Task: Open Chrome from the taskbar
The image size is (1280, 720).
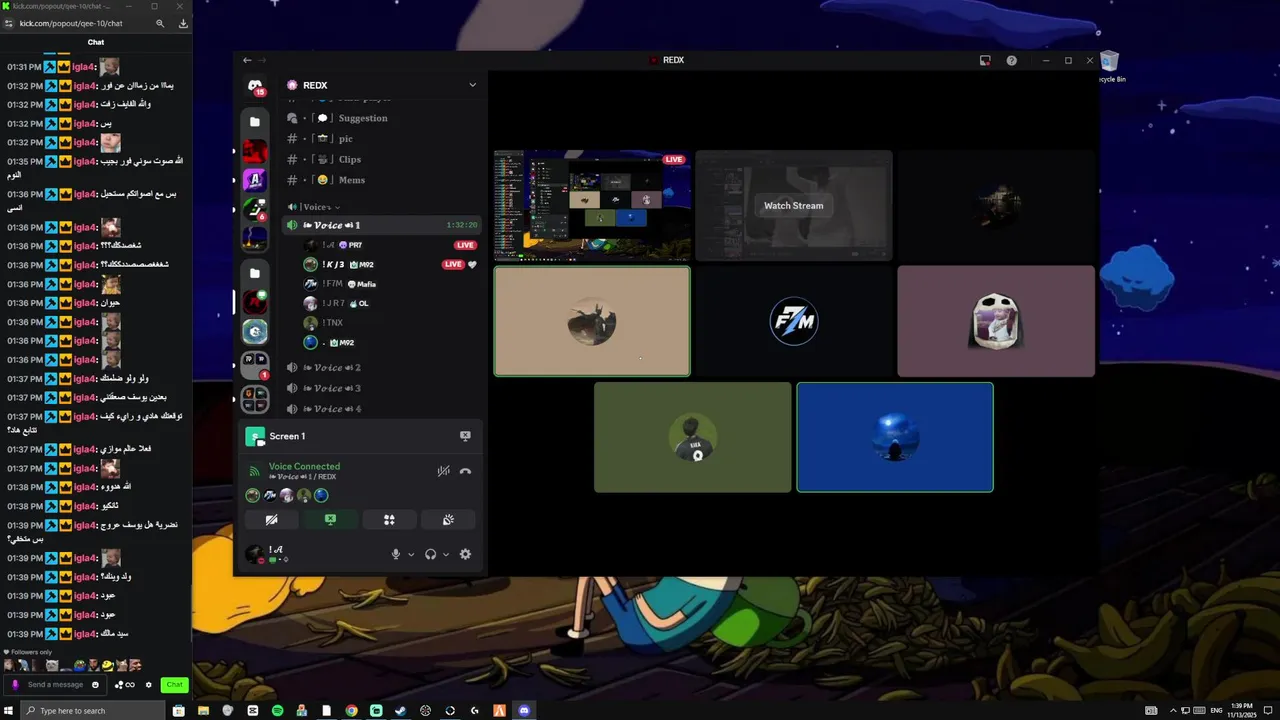Action: (351, 711)
